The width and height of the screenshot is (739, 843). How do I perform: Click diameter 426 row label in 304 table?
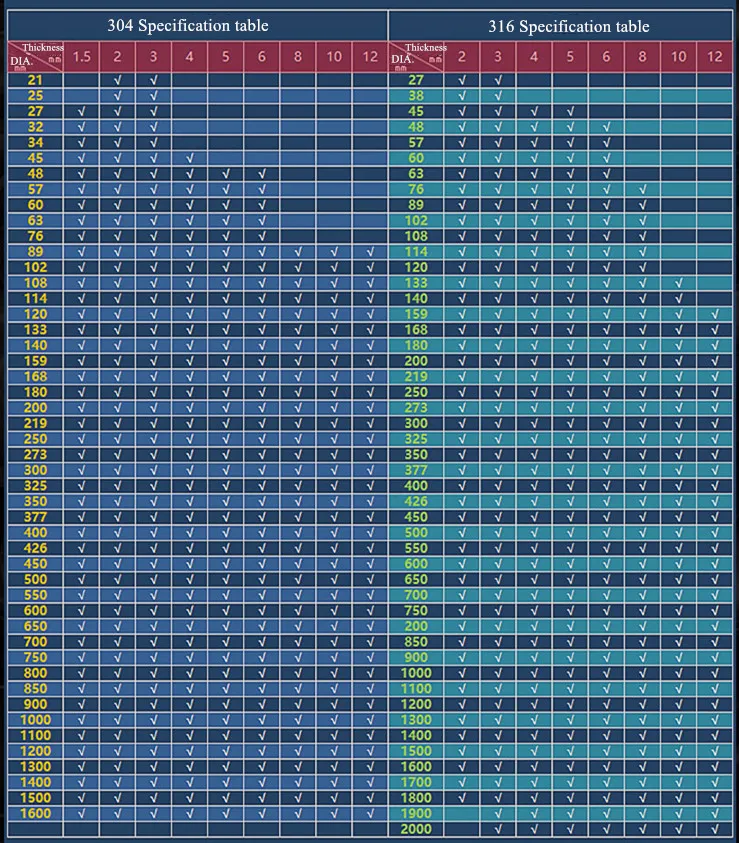point(35,547)
